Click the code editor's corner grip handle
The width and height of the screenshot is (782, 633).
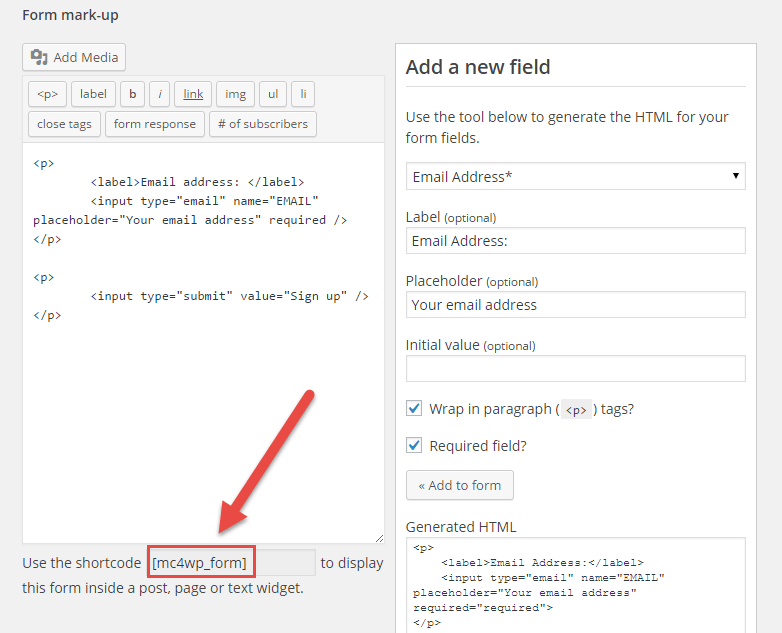[x=380, y=538]
